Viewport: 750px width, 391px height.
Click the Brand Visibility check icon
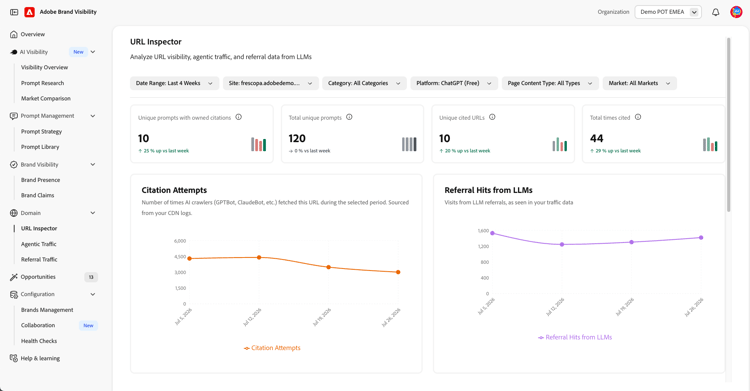[x=13, y=165]
